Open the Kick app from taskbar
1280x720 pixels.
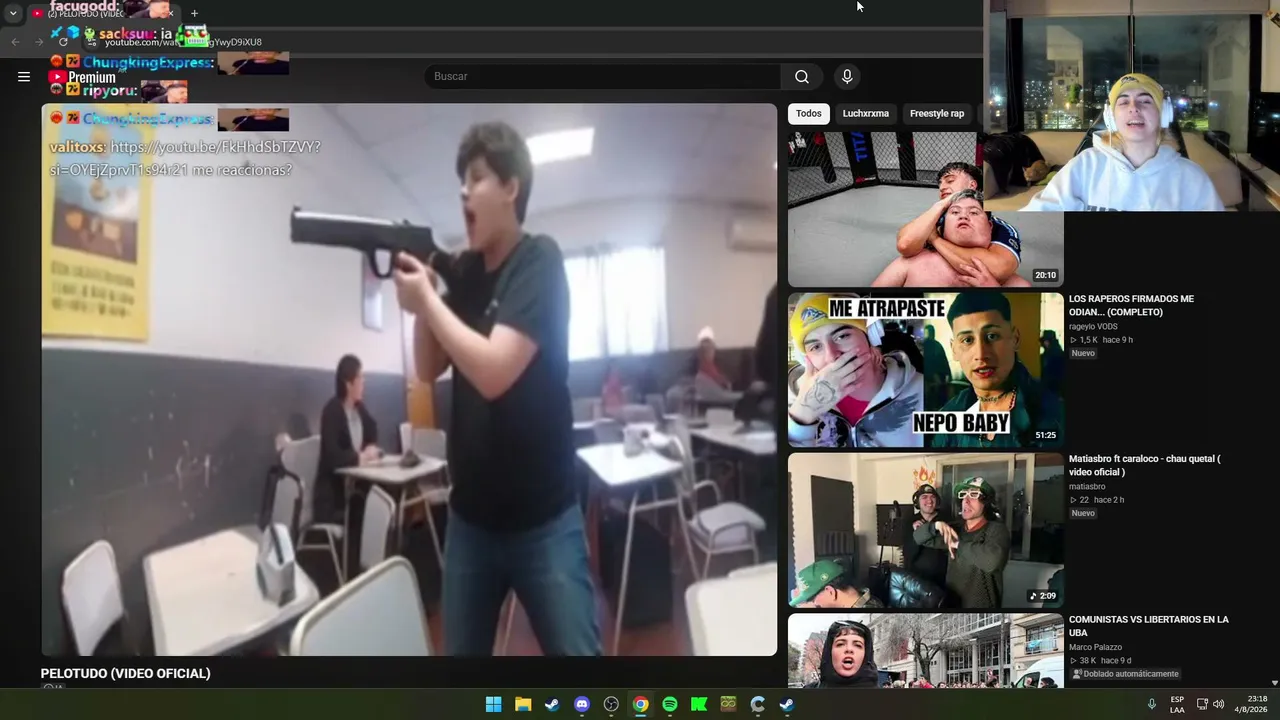point(699,704)
